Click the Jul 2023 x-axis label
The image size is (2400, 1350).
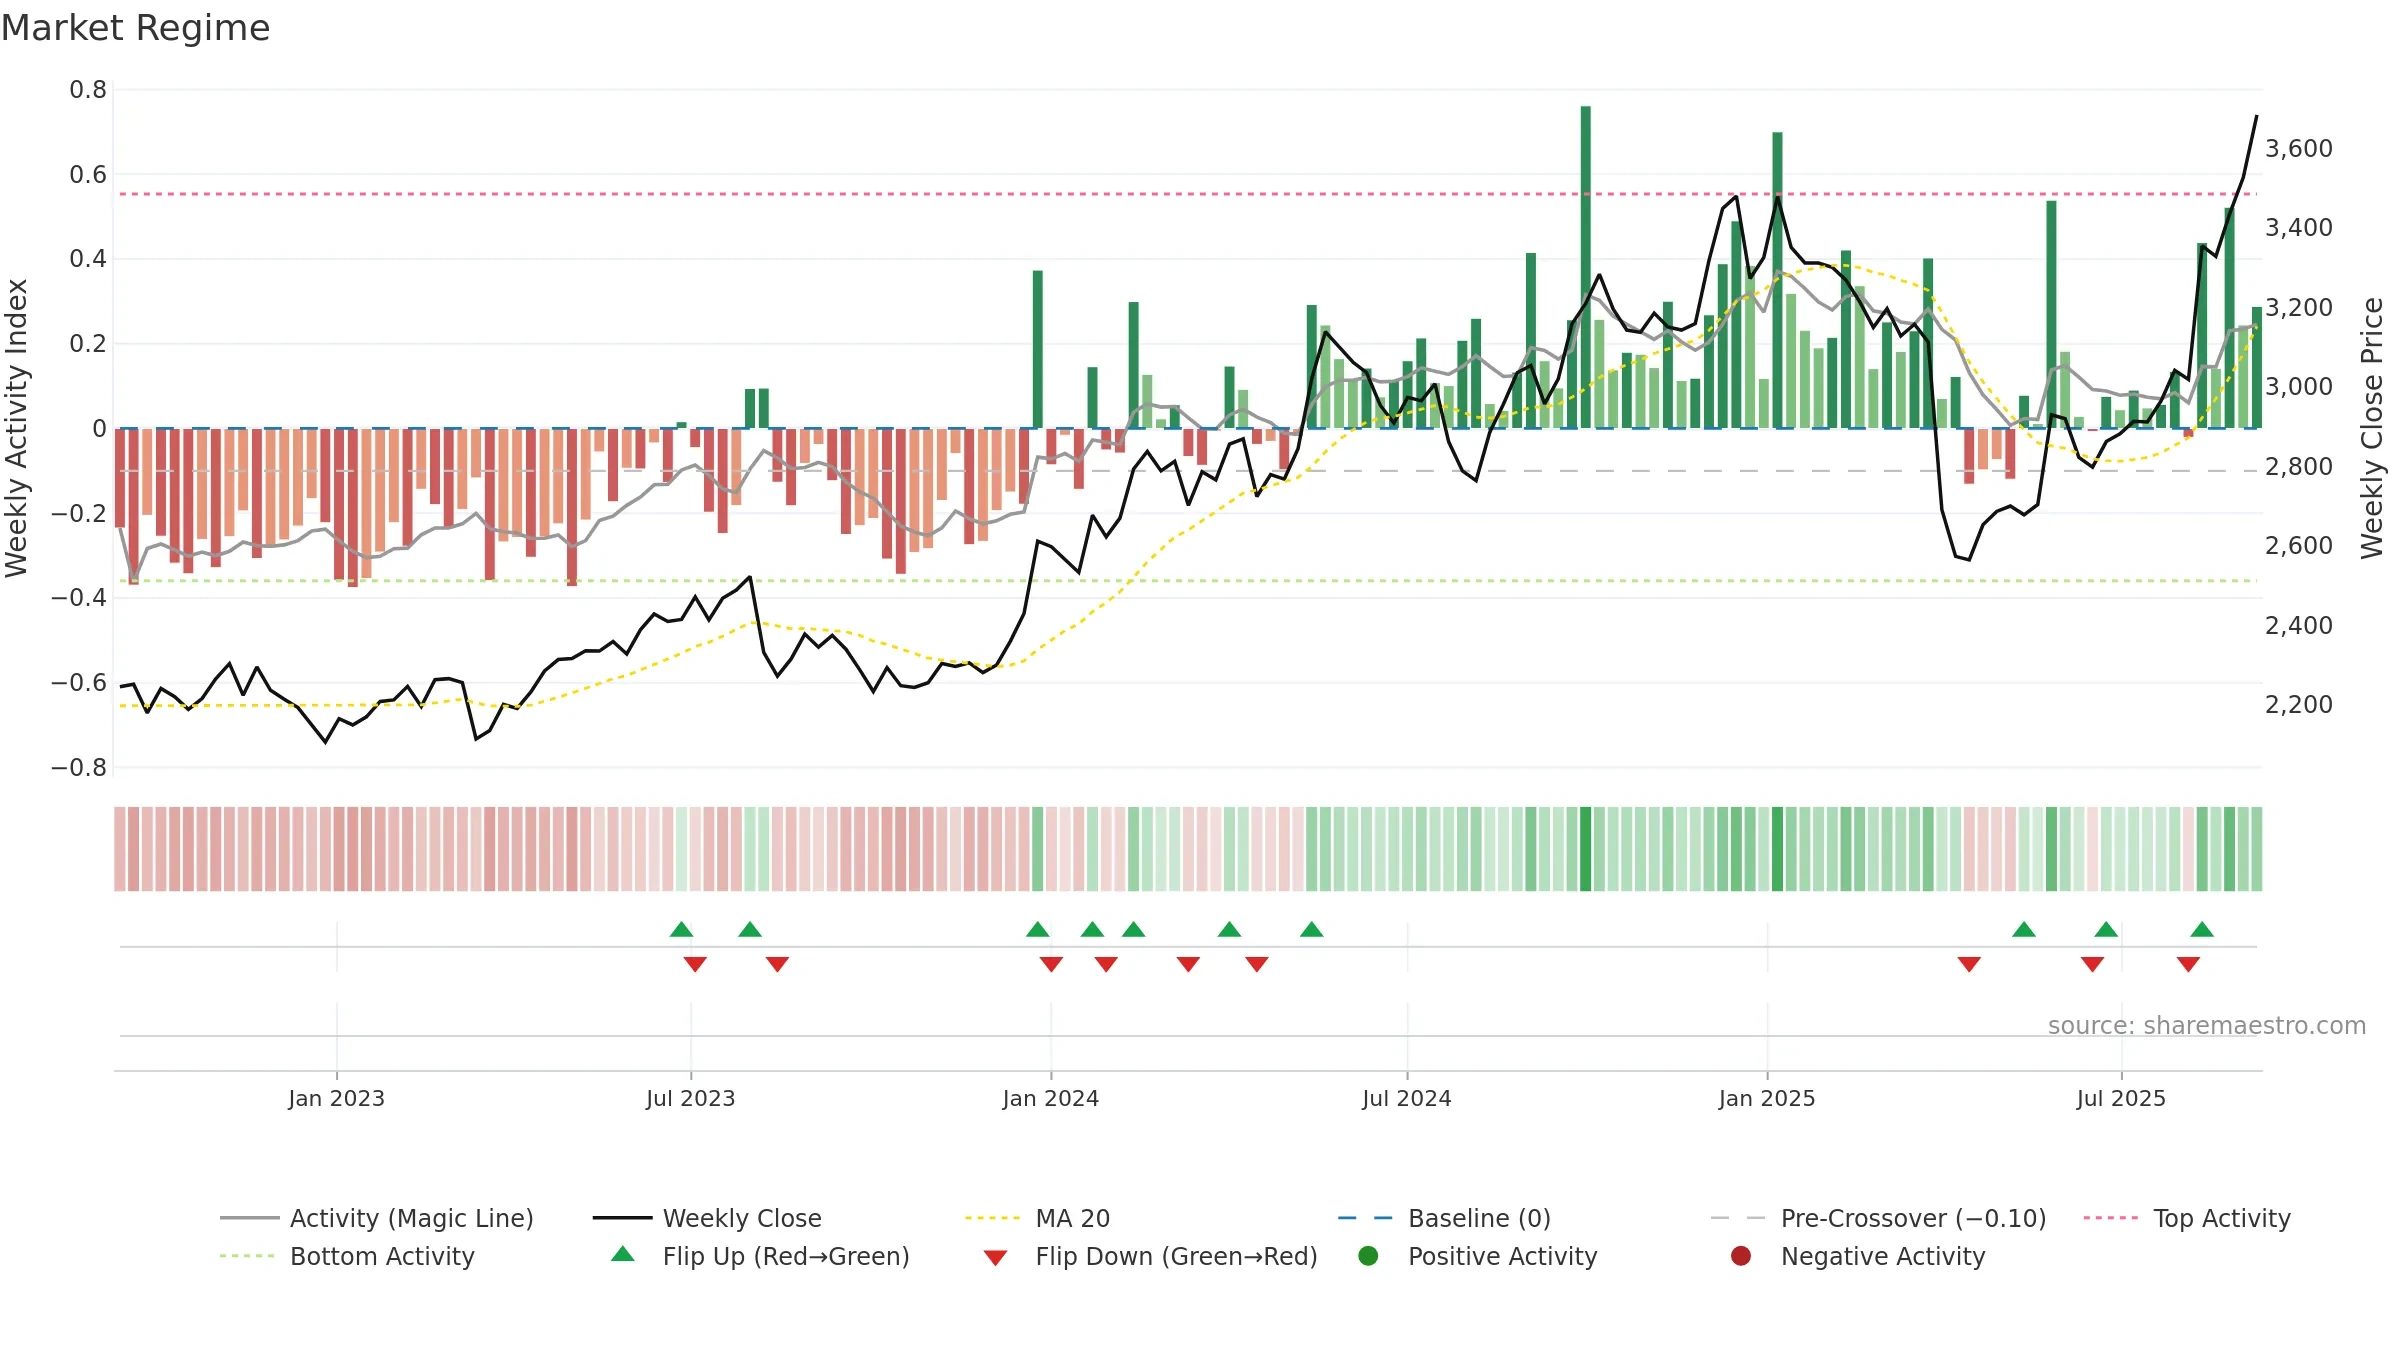click(x=690, y=1098)
